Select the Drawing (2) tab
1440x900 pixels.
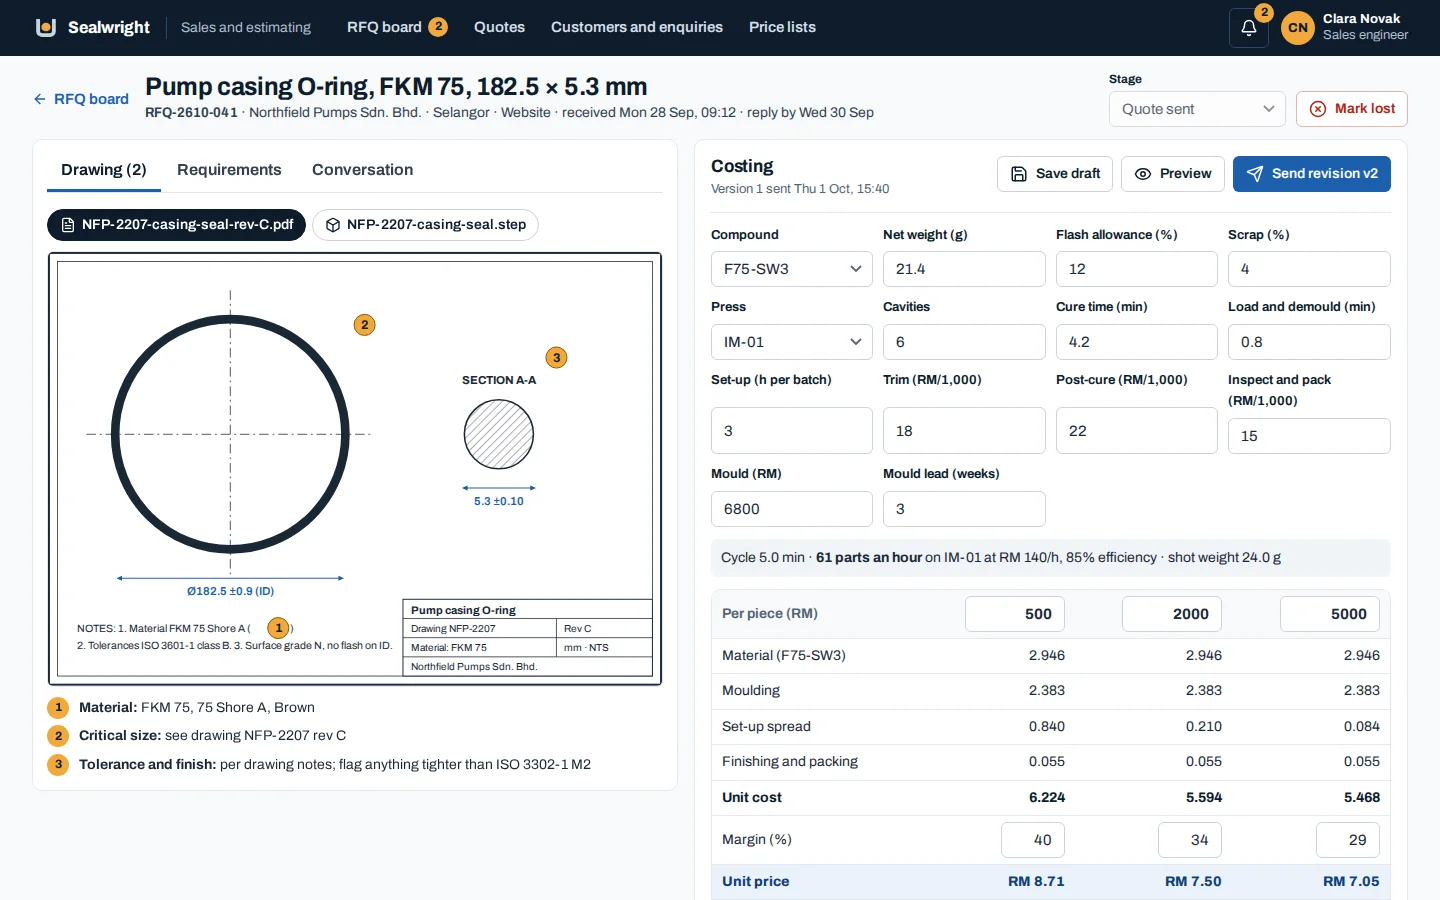(x=104, y=170)
